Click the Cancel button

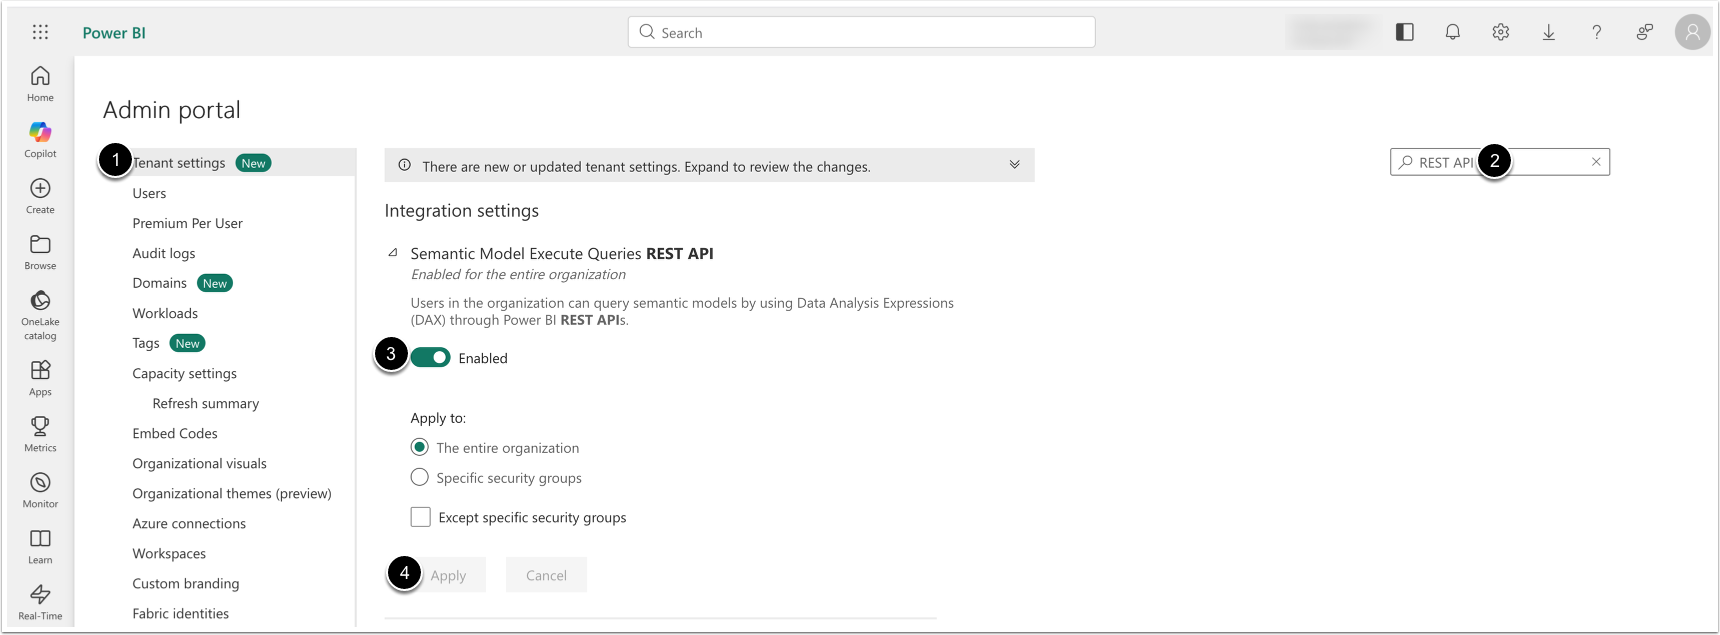coord(546,575)
